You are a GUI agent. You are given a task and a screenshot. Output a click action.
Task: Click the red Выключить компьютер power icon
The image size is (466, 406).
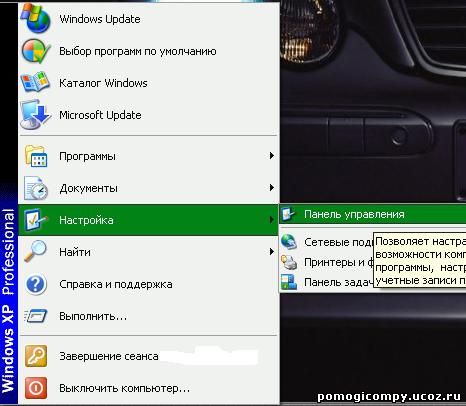click(36, 388)
